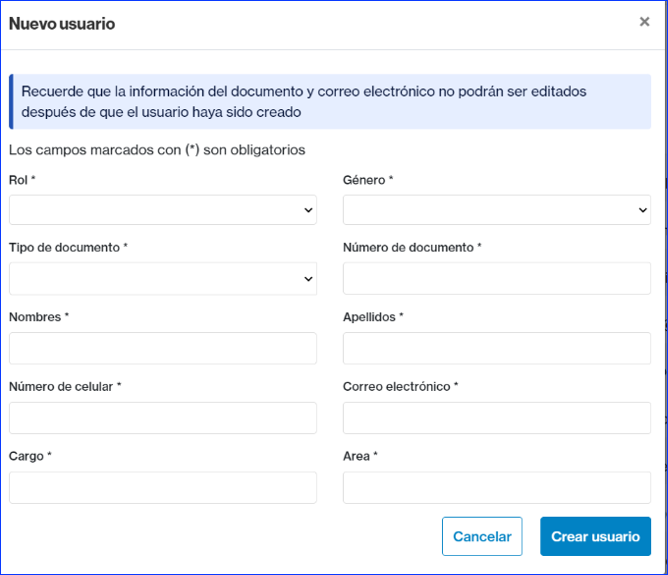
Task: Click the "Rol *" field label
Action: (x=22, y=180)
